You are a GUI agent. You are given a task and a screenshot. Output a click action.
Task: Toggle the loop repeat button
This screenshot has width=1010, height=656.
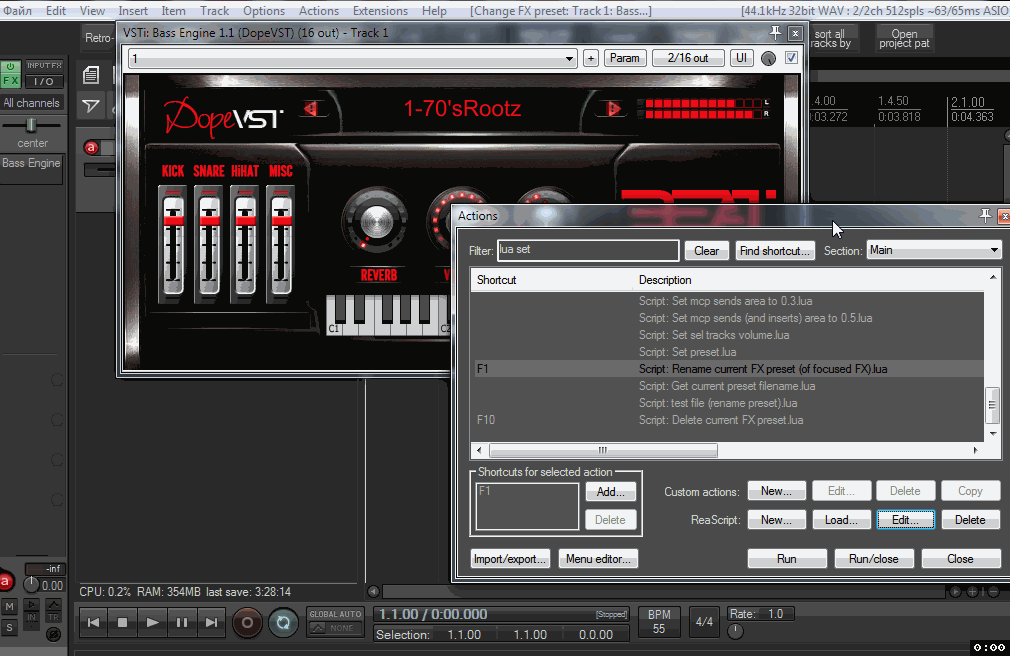(x=283, y=622)
